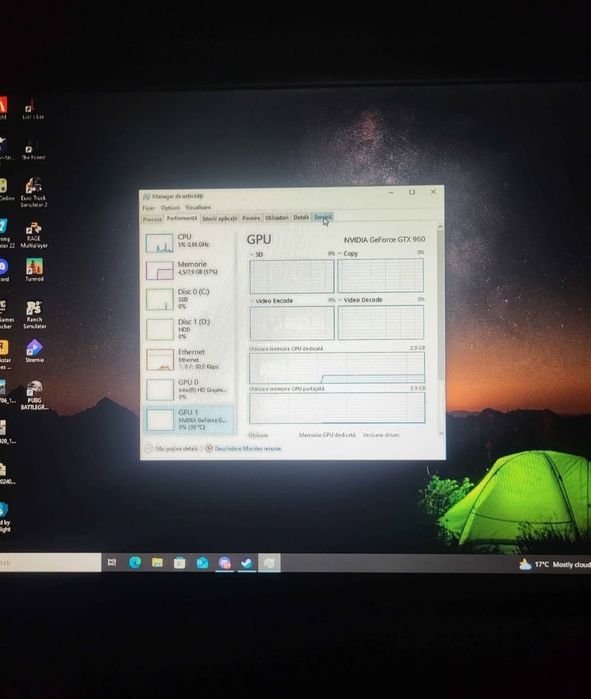Click the Memorie GPU dedicată label
Image resolution: width=591 pixels, height=699 pixels.
[x=327, y=435]
